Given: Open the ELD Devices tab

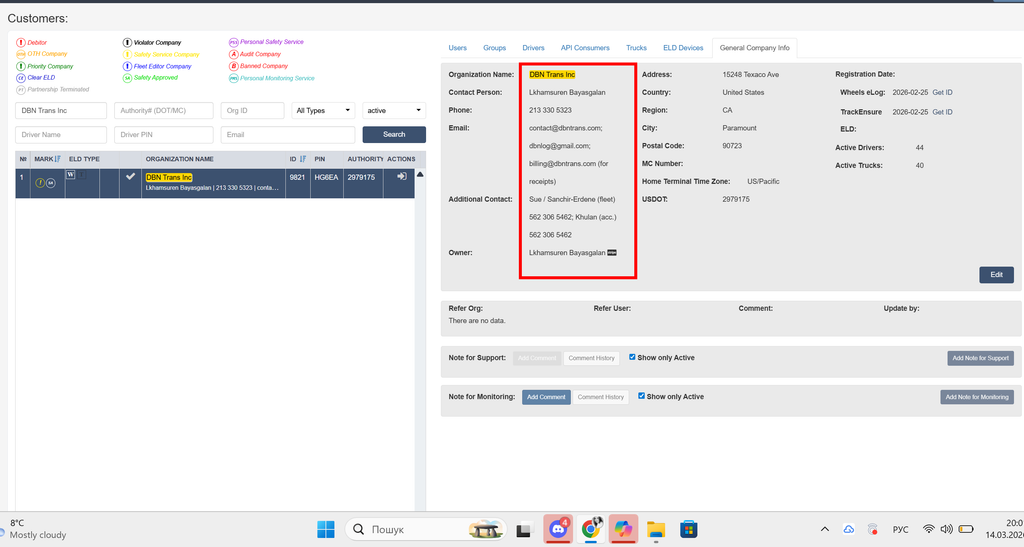Looking at the screenshot, I should (x=683, y=48).
